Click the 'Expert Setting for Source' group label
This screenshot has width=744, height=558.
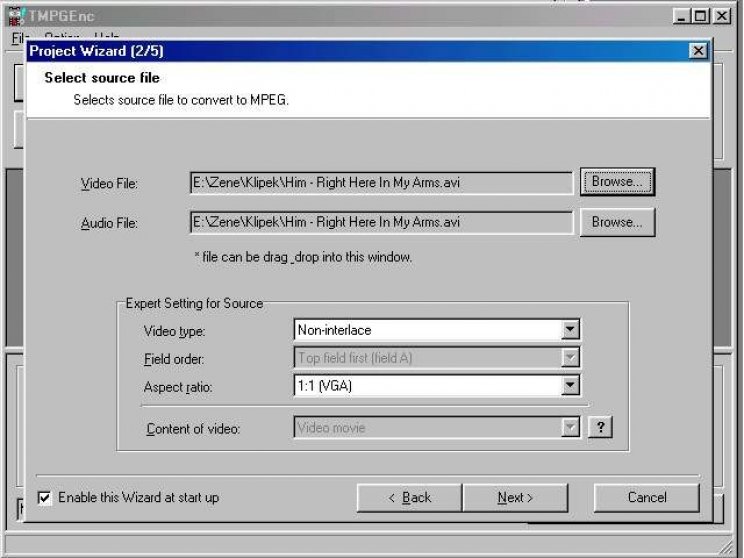tap(194, 303)
